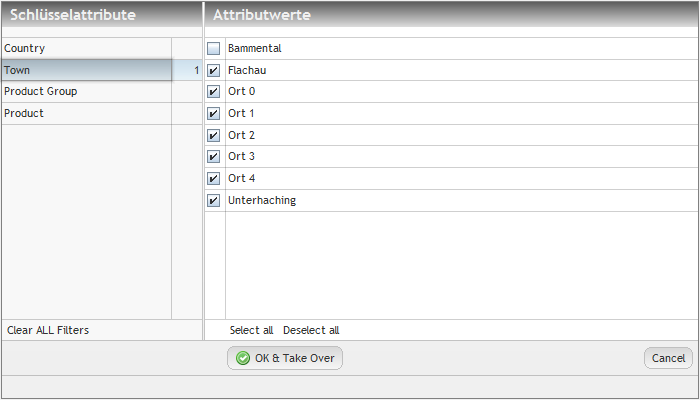Untick the Ort 3 checkbox
The width and height of the screenshot is (700, 400).
point(214,157)
